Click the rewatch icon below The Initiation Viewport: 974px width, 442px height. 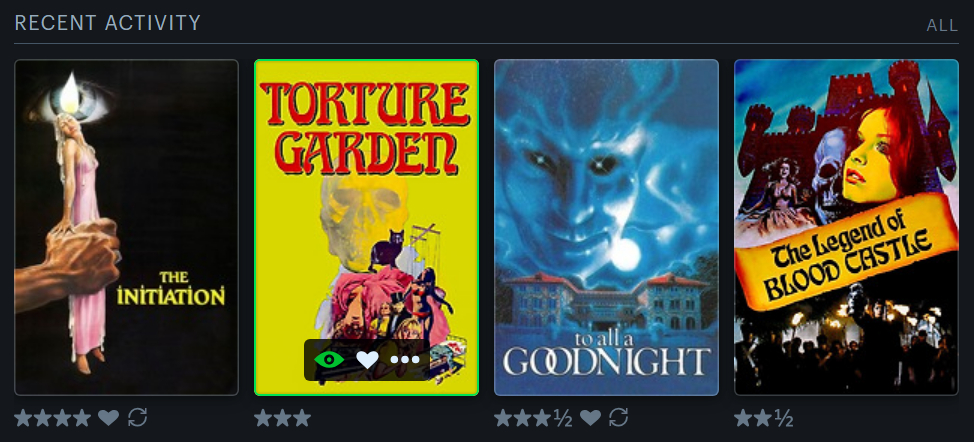pyautogui.click(x=137, y=418)
